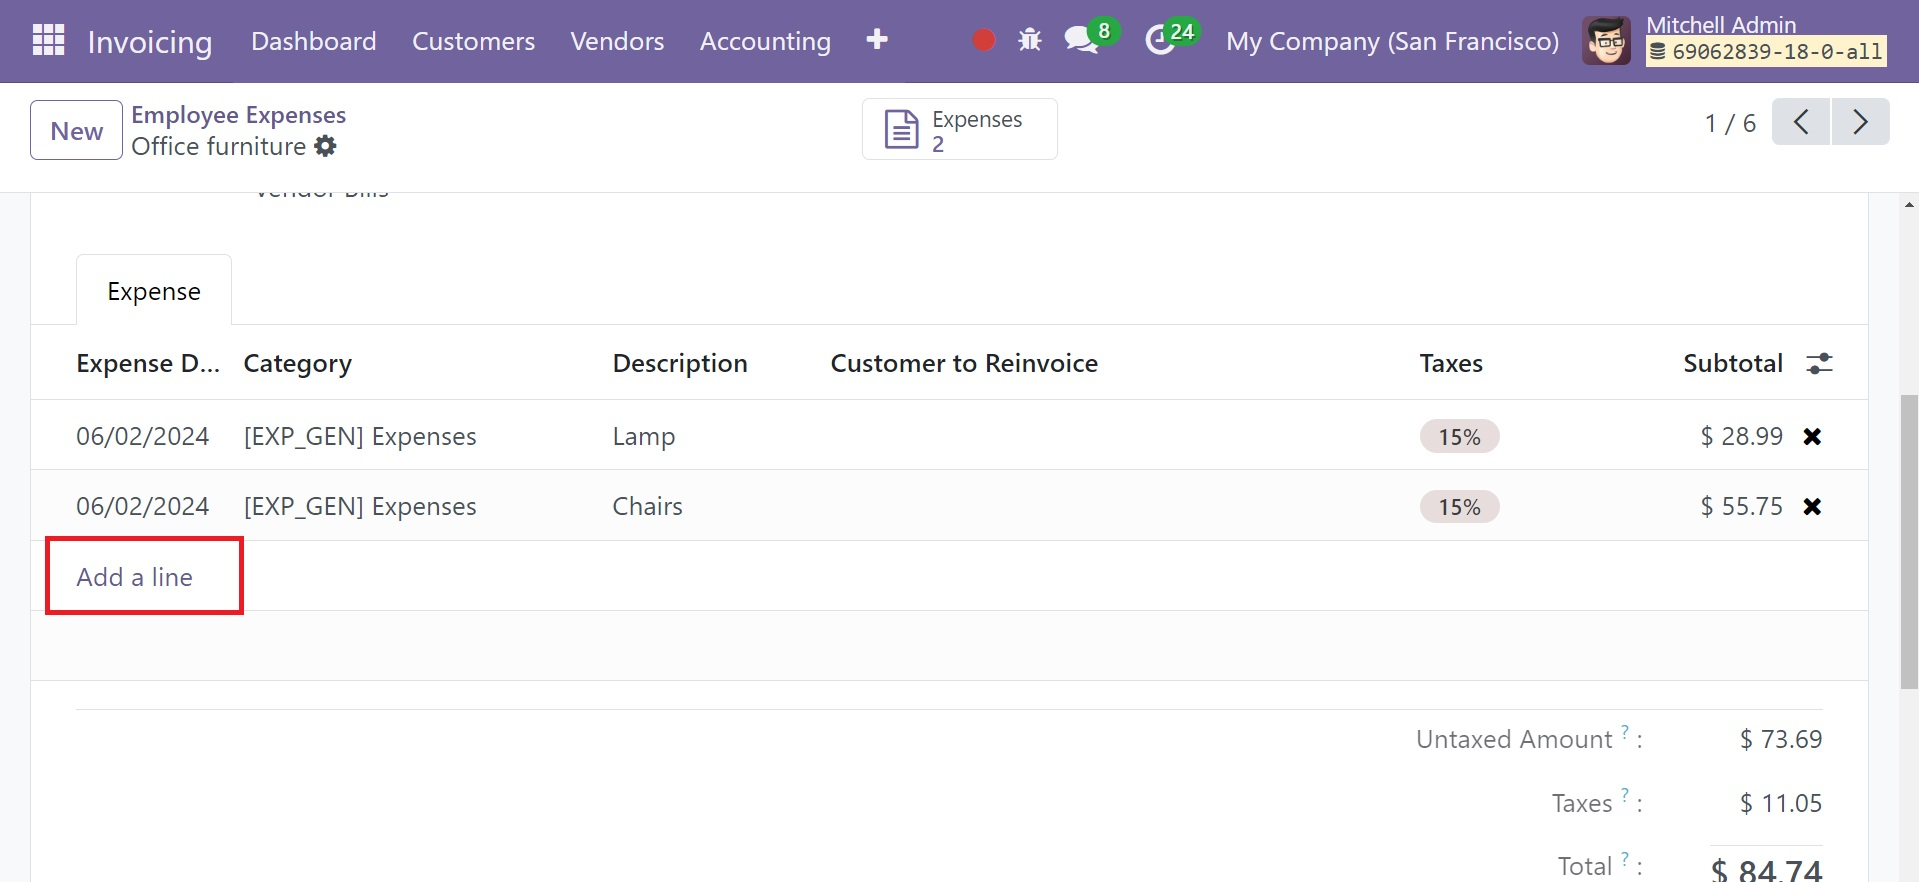
Task: Open the Accounting menu
Action: click(x=765, y=41)
